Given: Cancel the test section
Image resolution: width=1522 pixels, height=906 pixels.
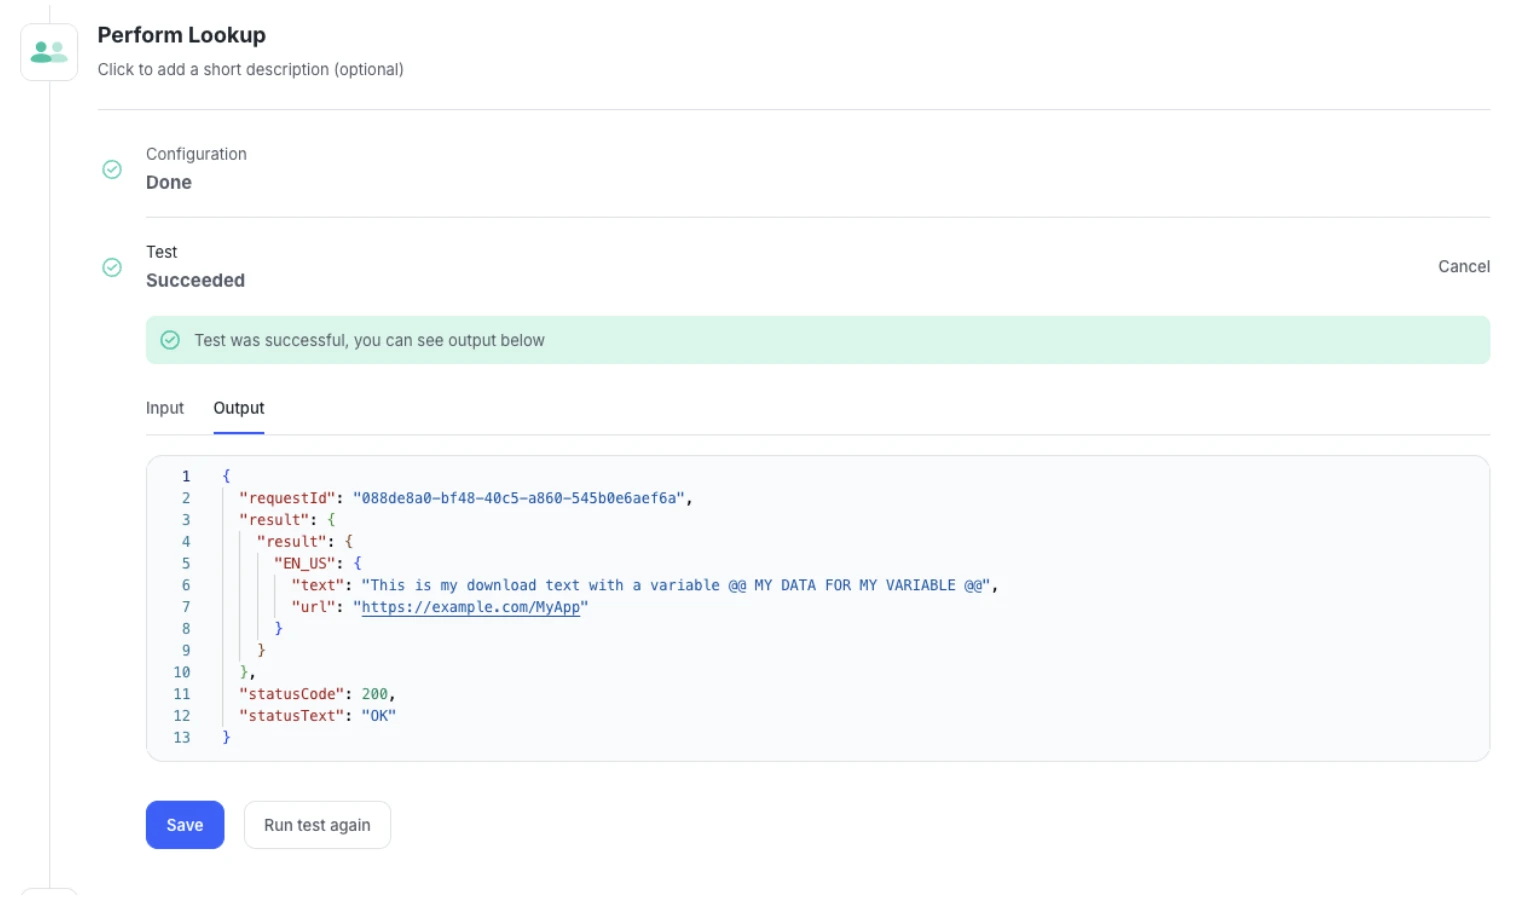Looking at the screenshot, I should pos(1463,267).
